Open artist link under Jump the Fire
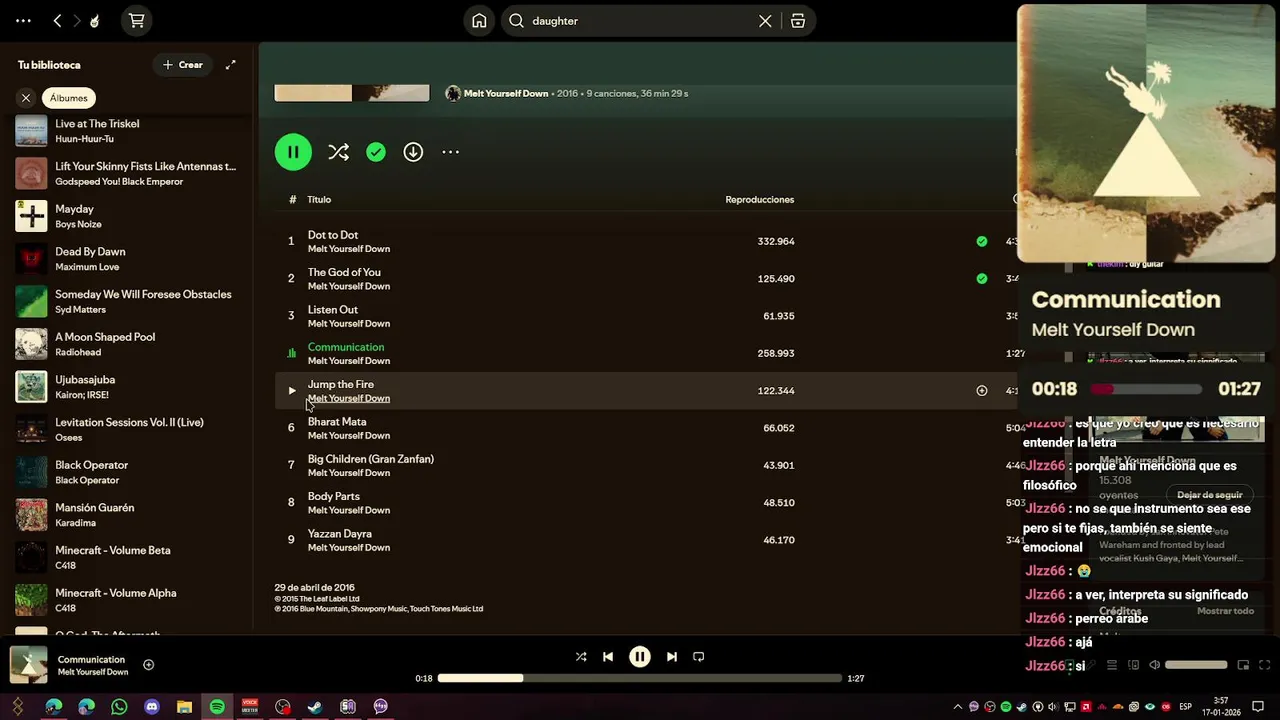 (349, 398)
